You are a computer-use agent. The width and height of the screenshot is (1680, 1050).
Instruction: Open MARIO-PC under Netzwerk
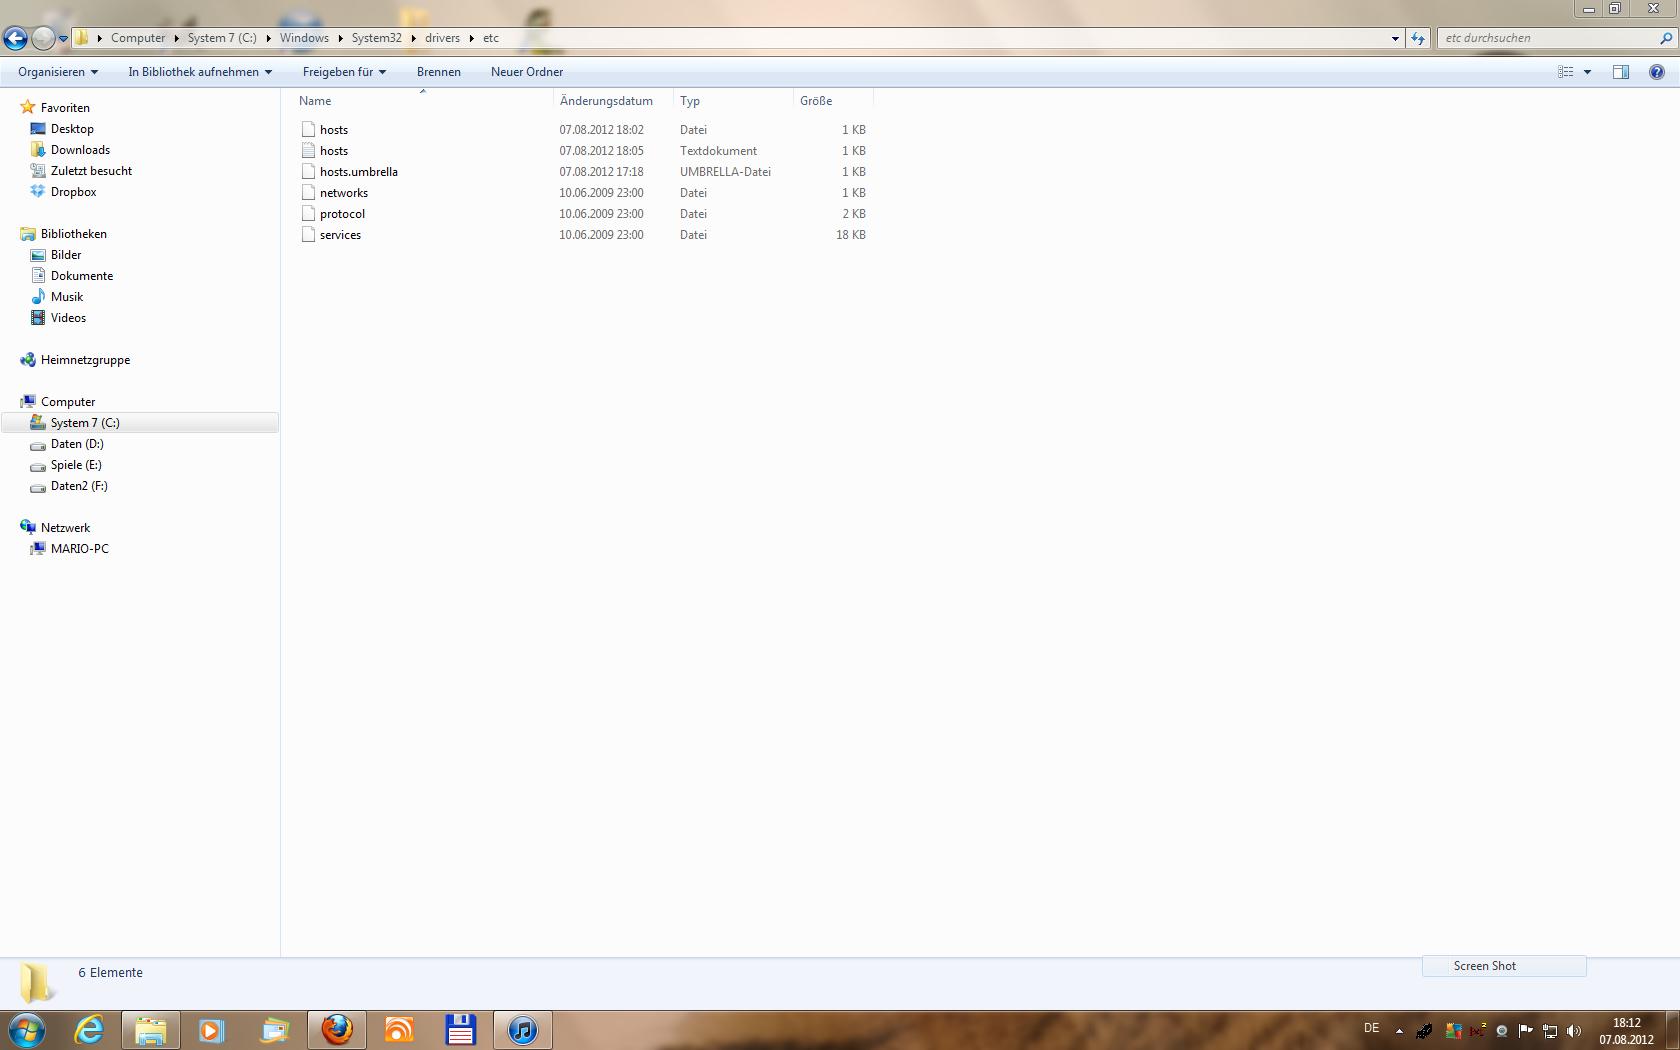tap(79, 549)
